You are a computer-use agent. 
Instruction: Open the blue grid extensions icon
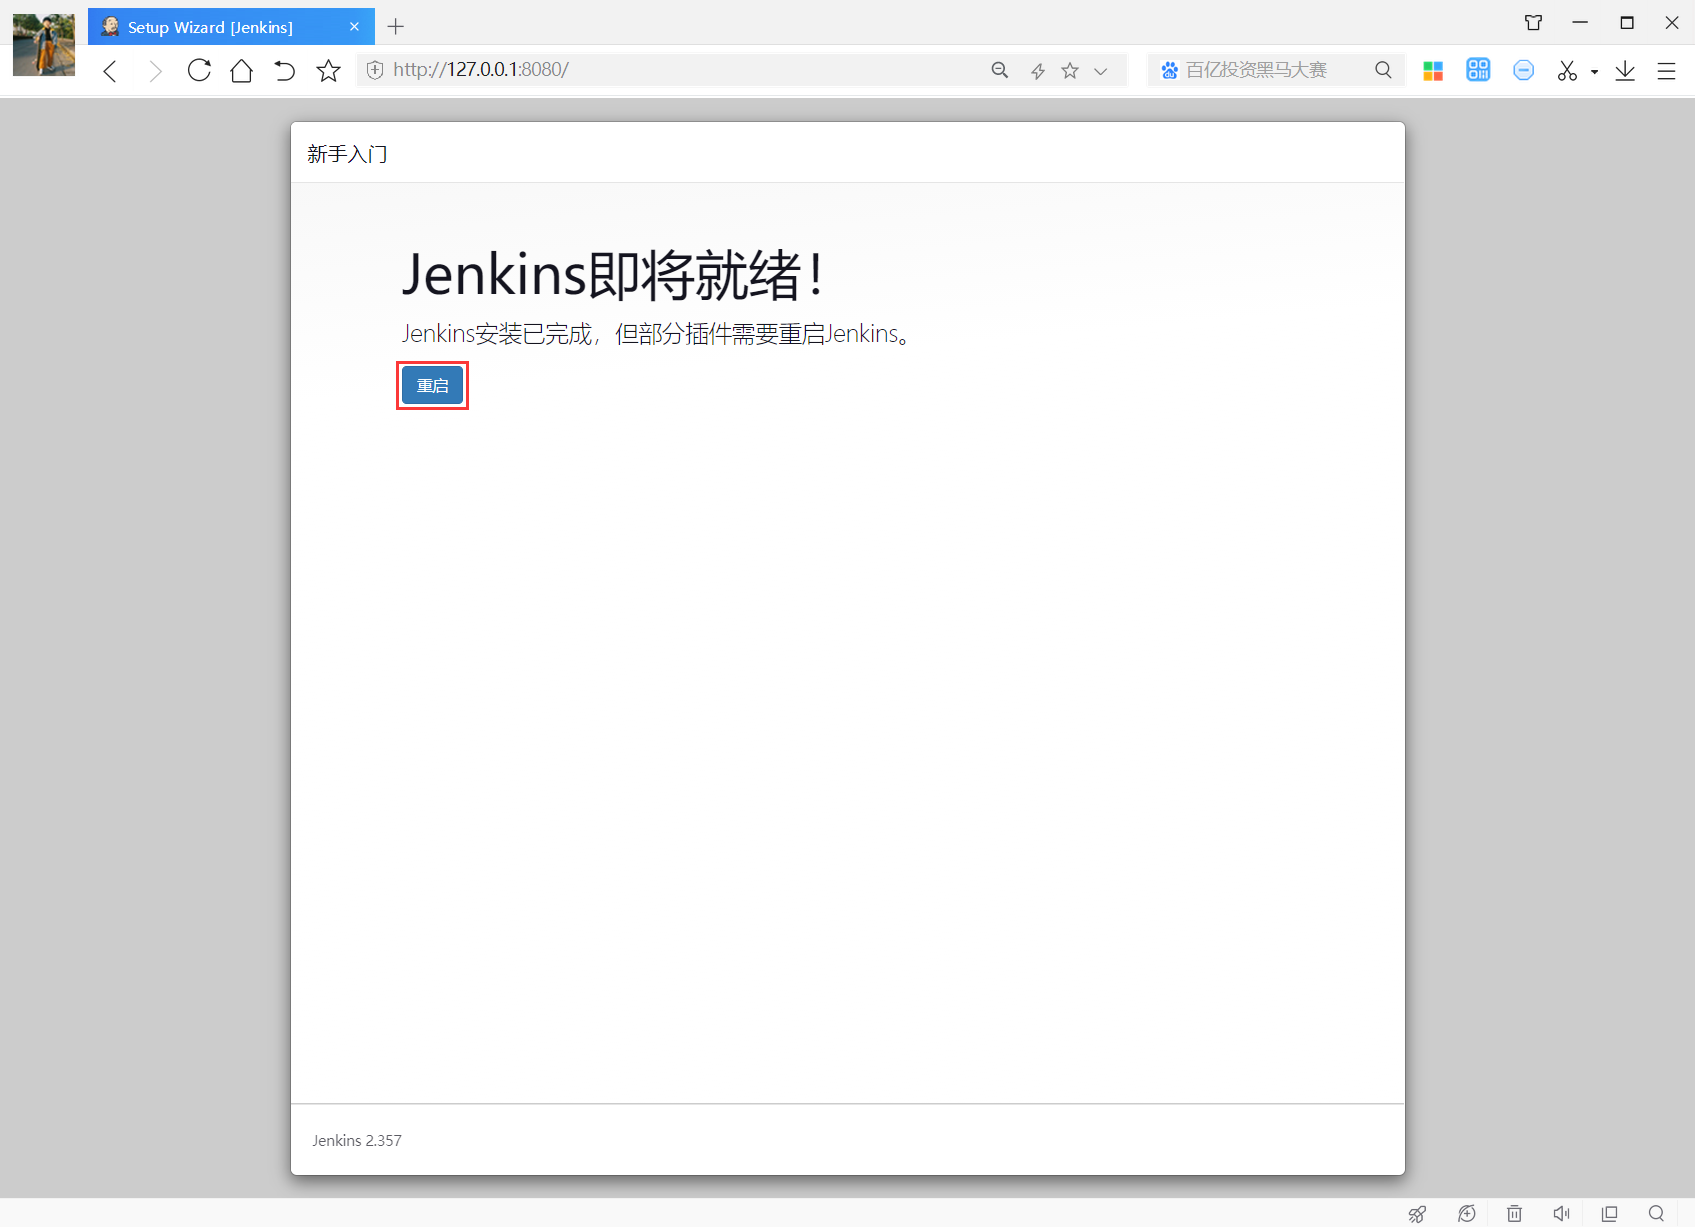tap(1478, 70)
